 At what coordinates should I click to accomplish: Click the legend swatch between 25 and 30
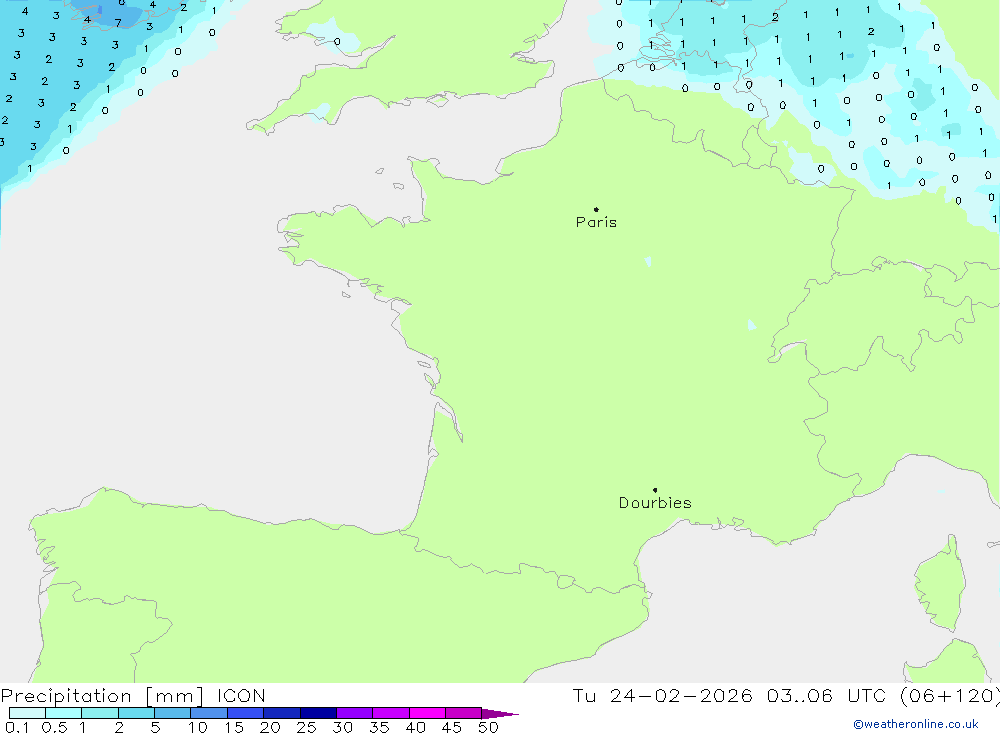point(318,713)
